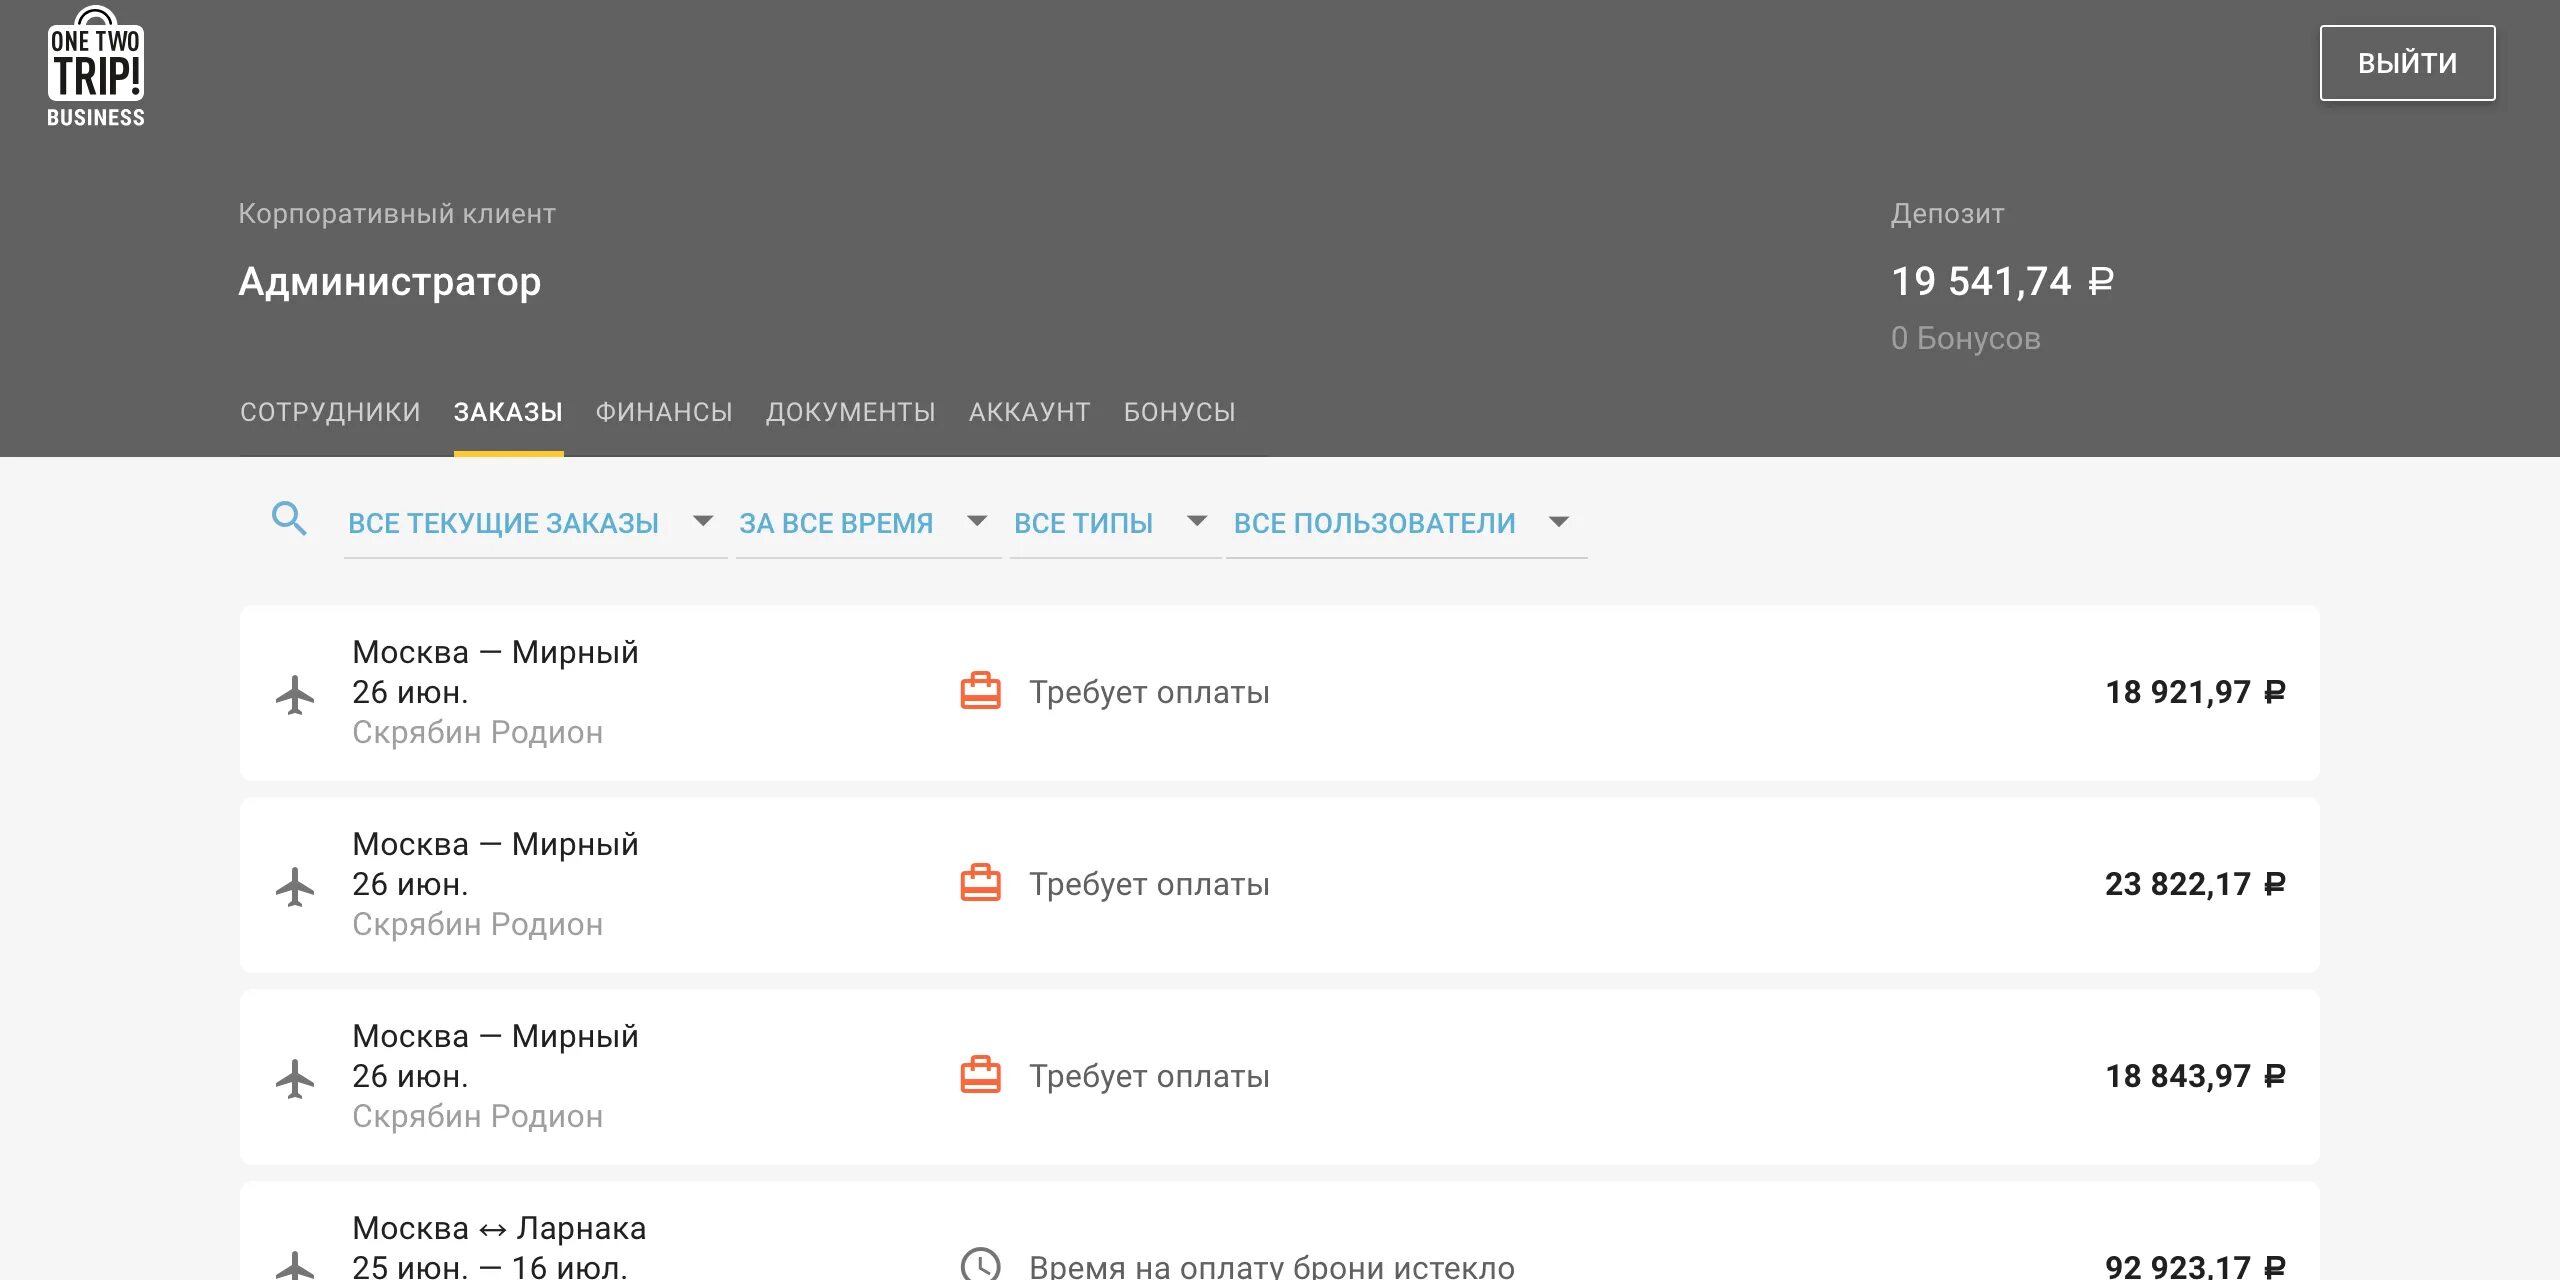Click the ВЫЙТИ logout button

(x=2407, y=63)
